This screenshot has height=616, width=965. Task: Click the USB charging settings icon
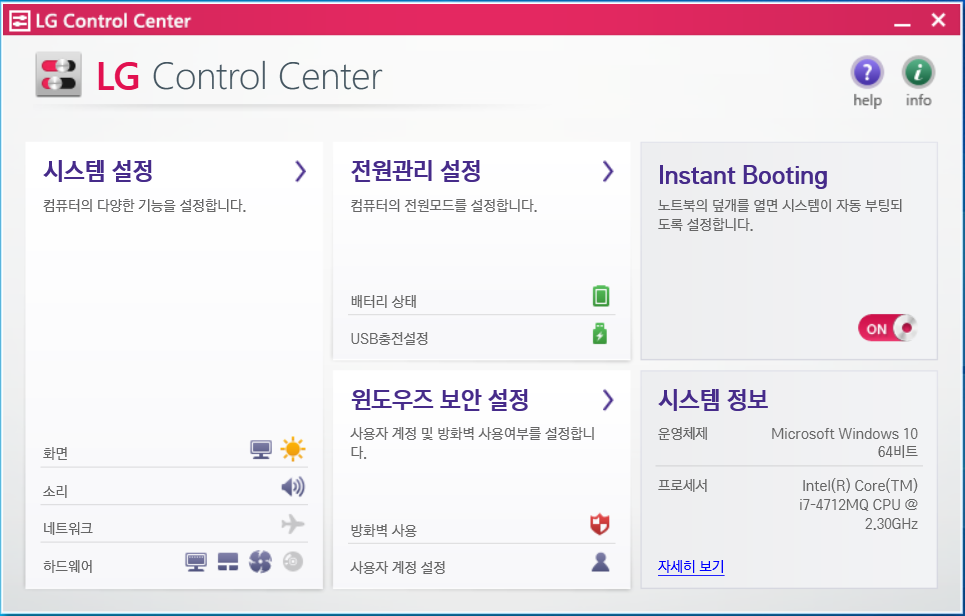coord(599,333)
